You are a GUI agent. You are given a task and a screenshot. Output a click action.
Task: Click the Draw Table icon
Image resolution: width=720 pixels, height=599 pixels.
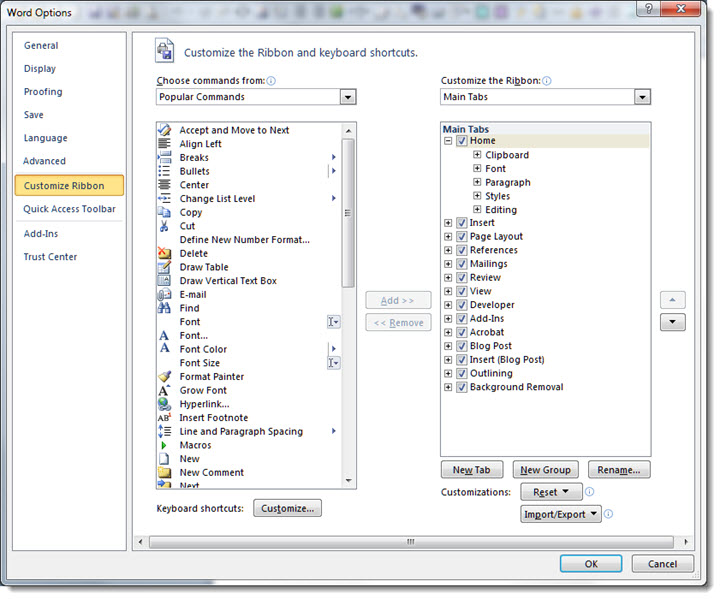pyautogui.click(x=164, y=267)
